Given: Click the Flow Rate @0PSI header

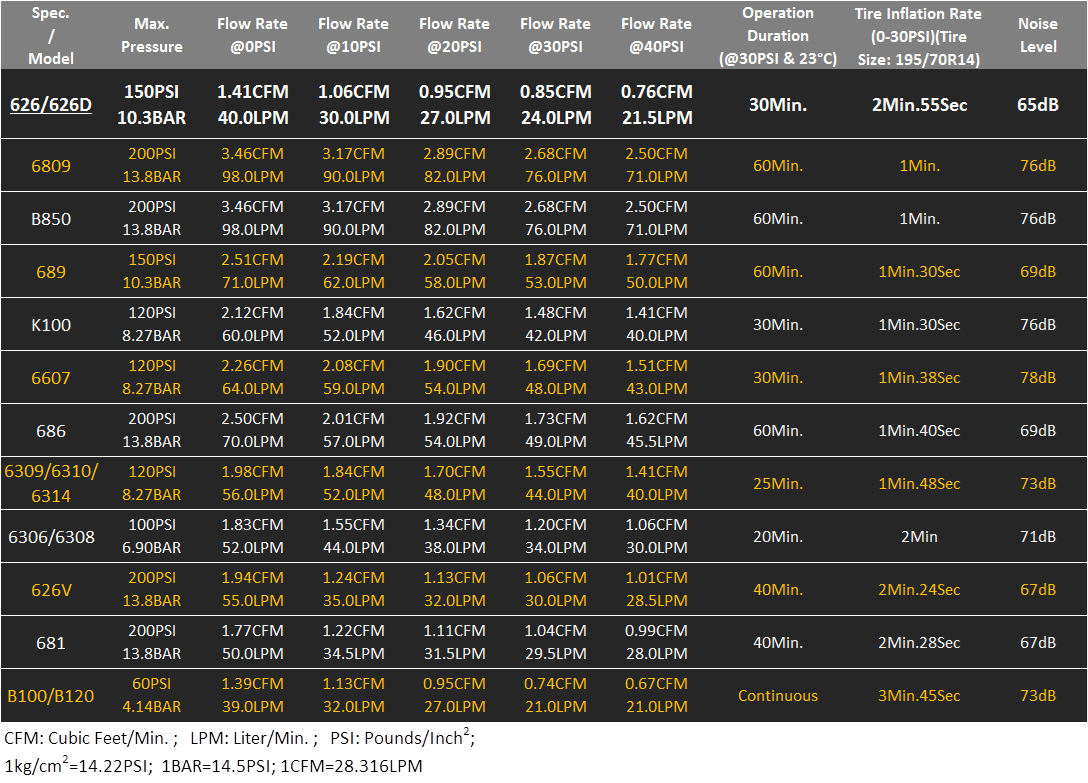Looking at the screenshot, I should 253,35.
